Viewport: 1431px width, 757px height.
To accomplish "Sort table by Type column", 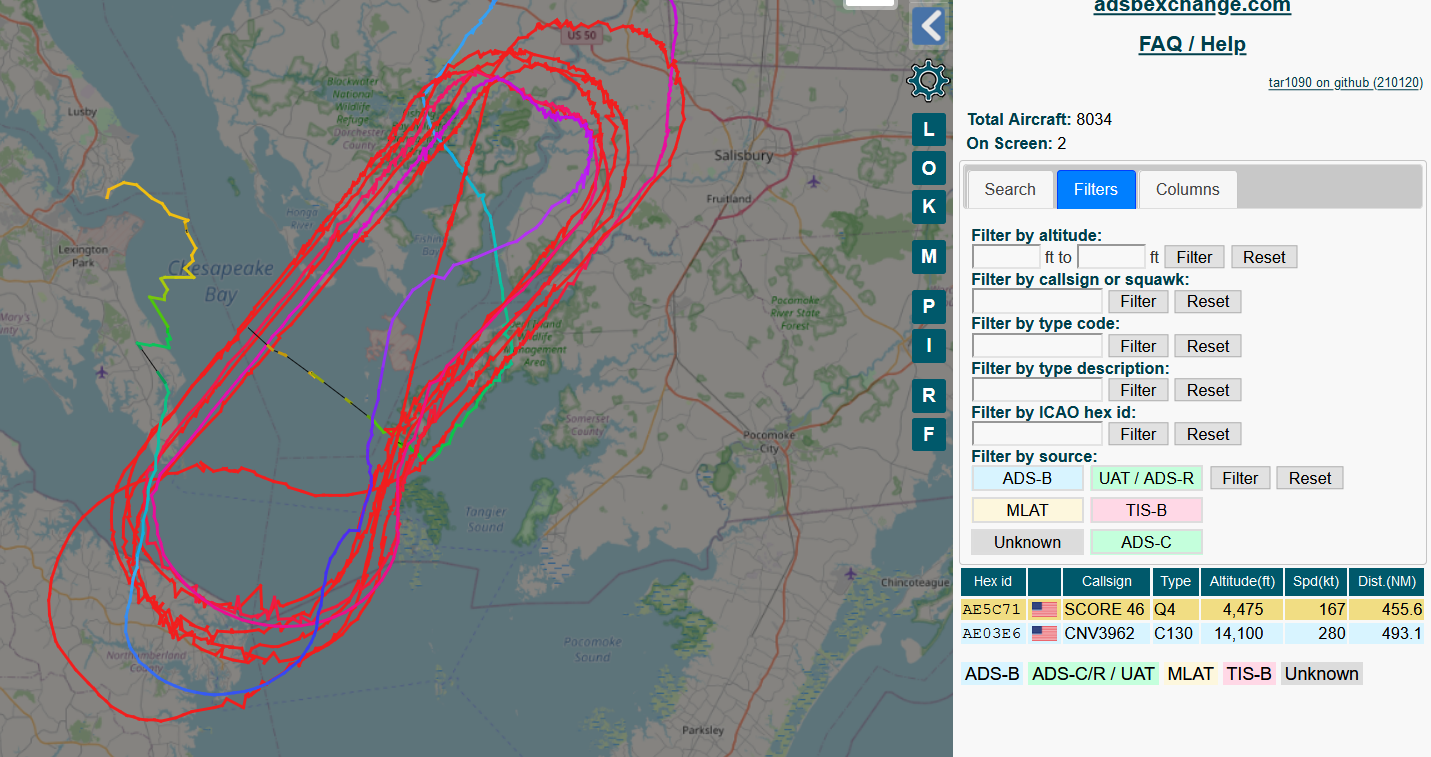I will click(1176, 581).
